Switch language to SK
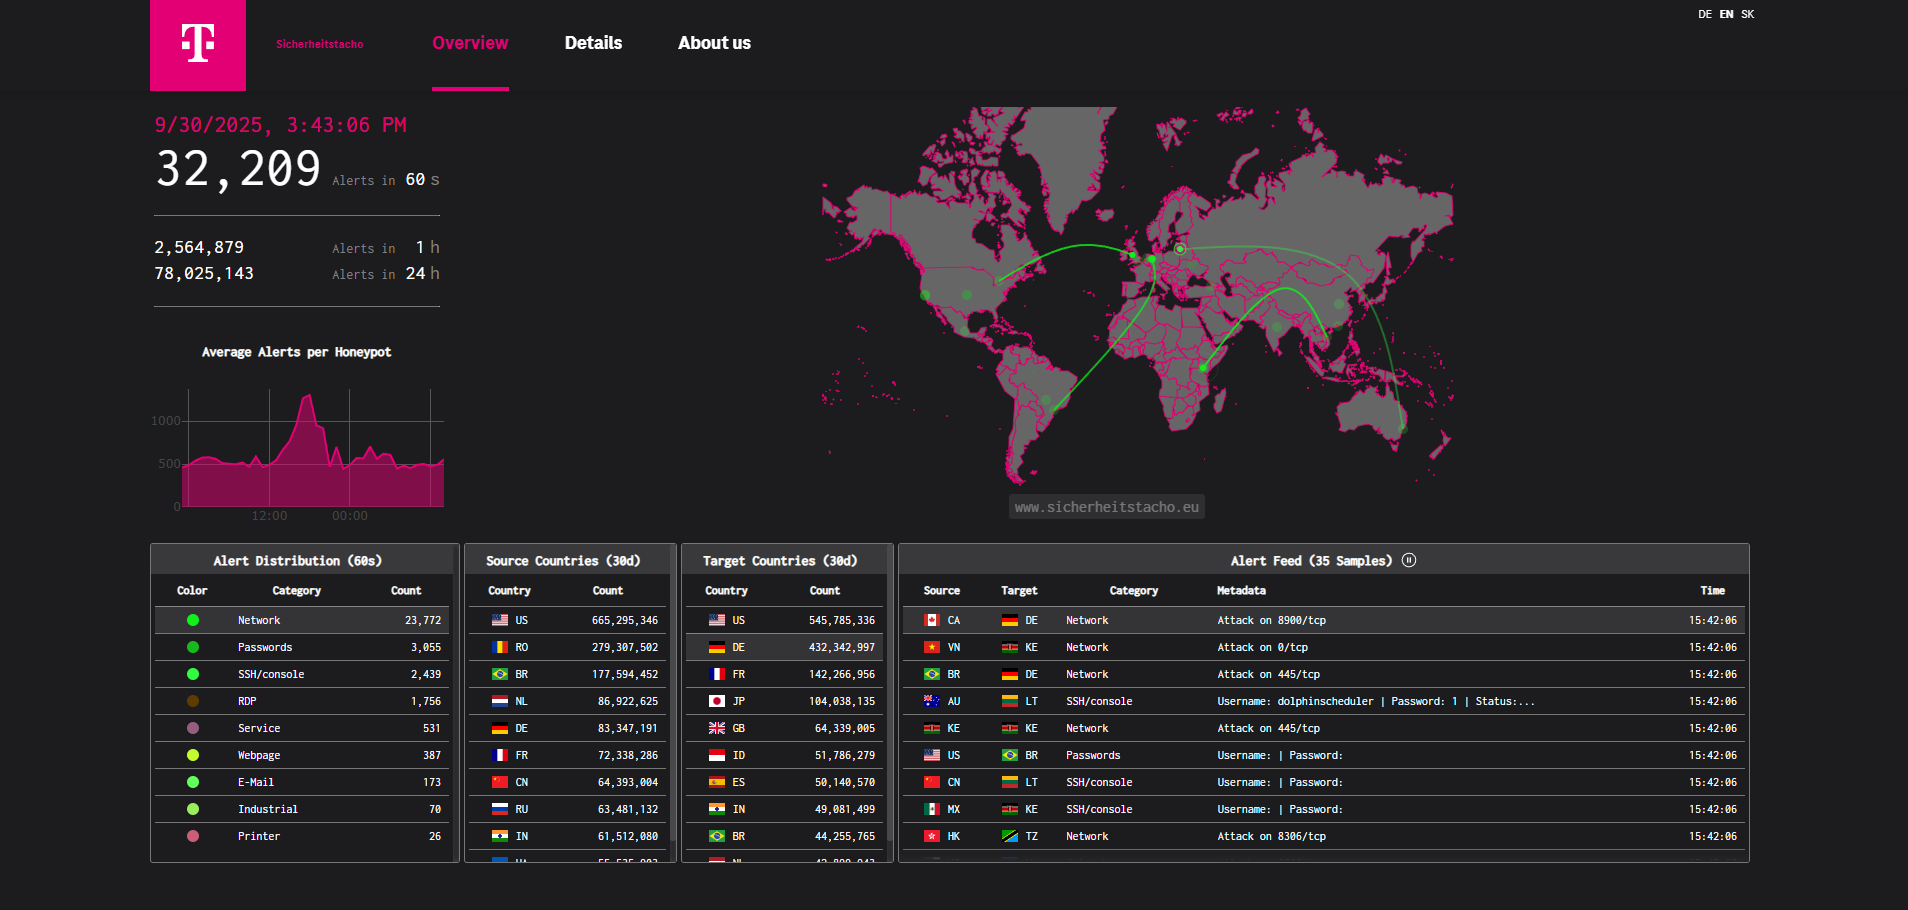Screen dimensions: 1908x910 (x=1747, y=14)
